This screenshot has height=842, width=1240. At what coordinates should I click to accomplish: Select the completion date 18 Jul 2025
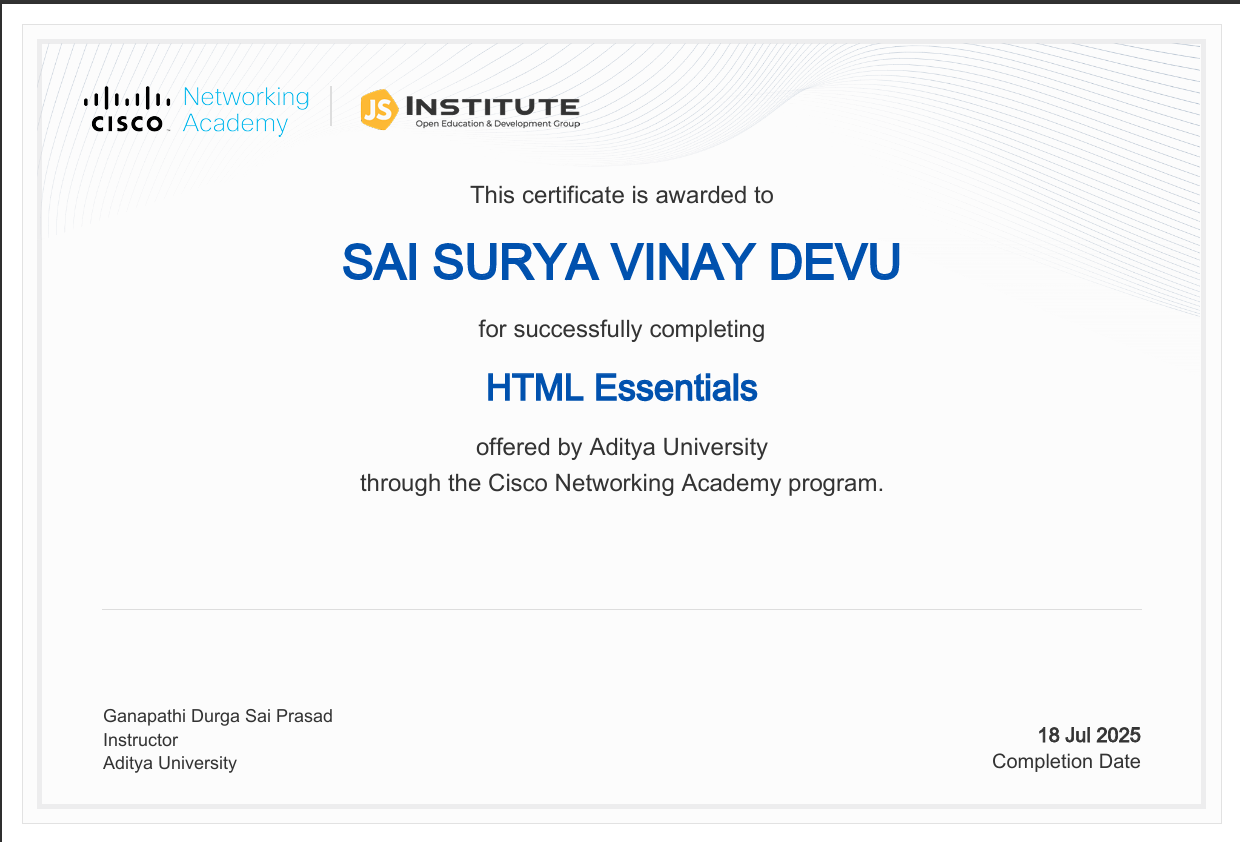(x=1089, y=735)
